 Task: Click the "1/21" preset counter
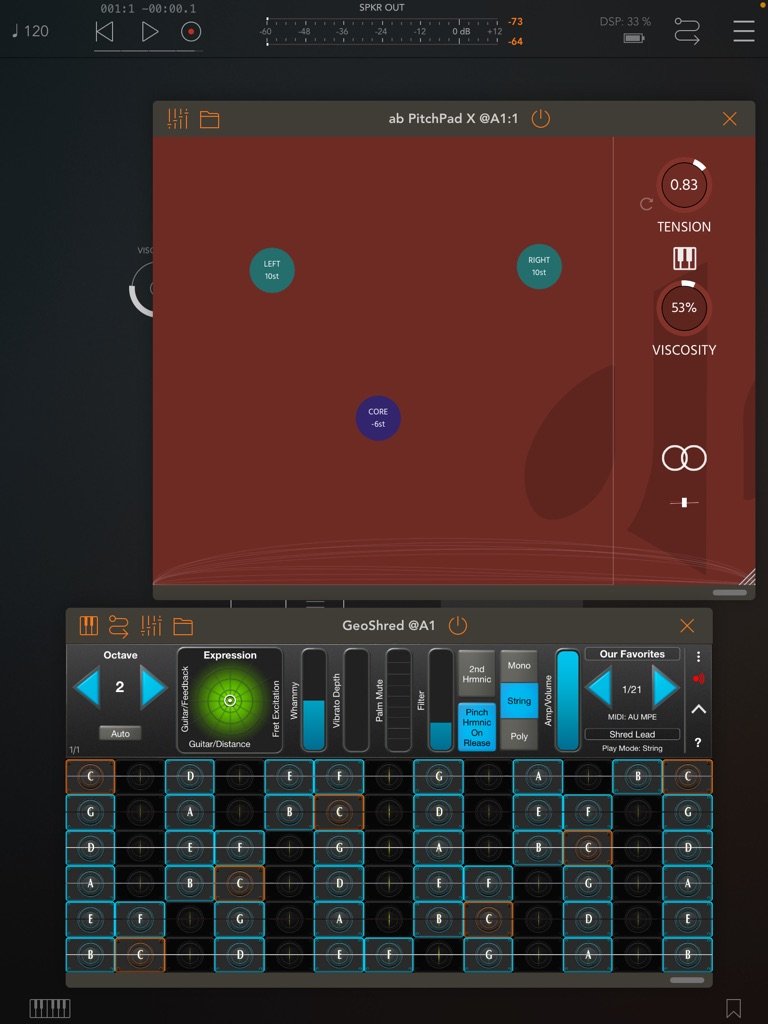[632, 689]
